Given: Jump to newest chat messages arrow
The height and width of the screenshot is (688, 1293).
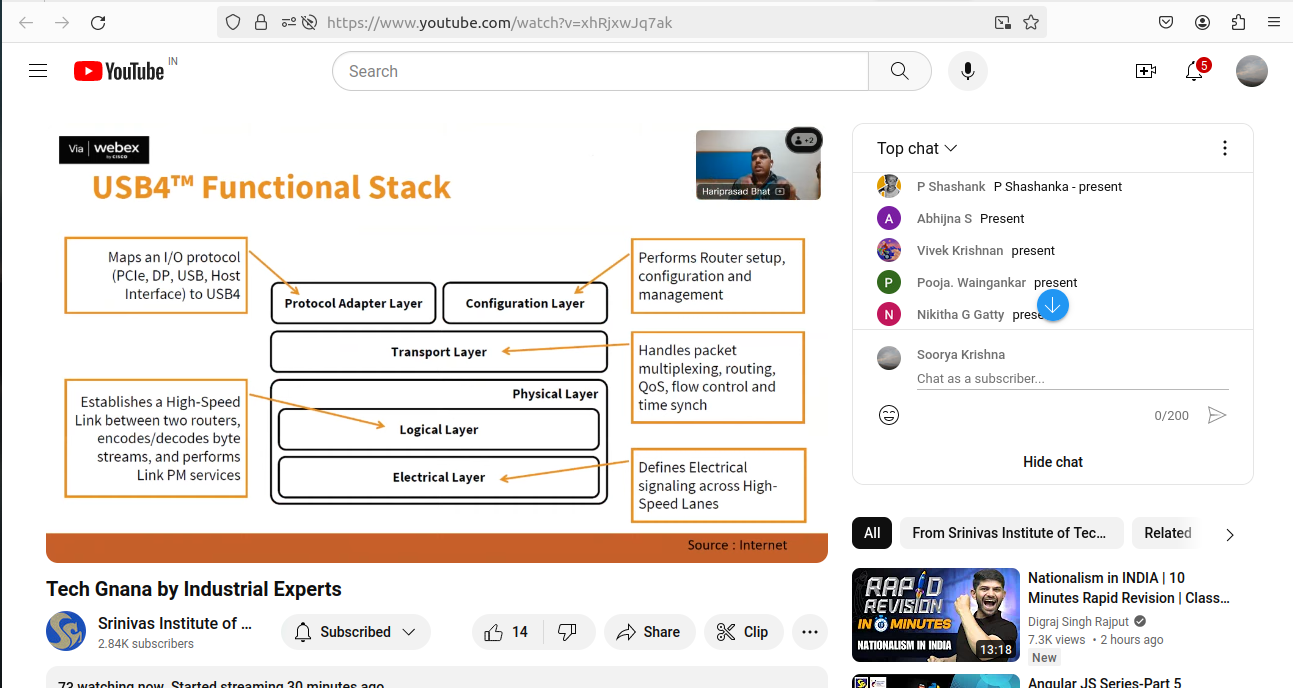Looking at the screenshot, I should (x=1052, y=305).
